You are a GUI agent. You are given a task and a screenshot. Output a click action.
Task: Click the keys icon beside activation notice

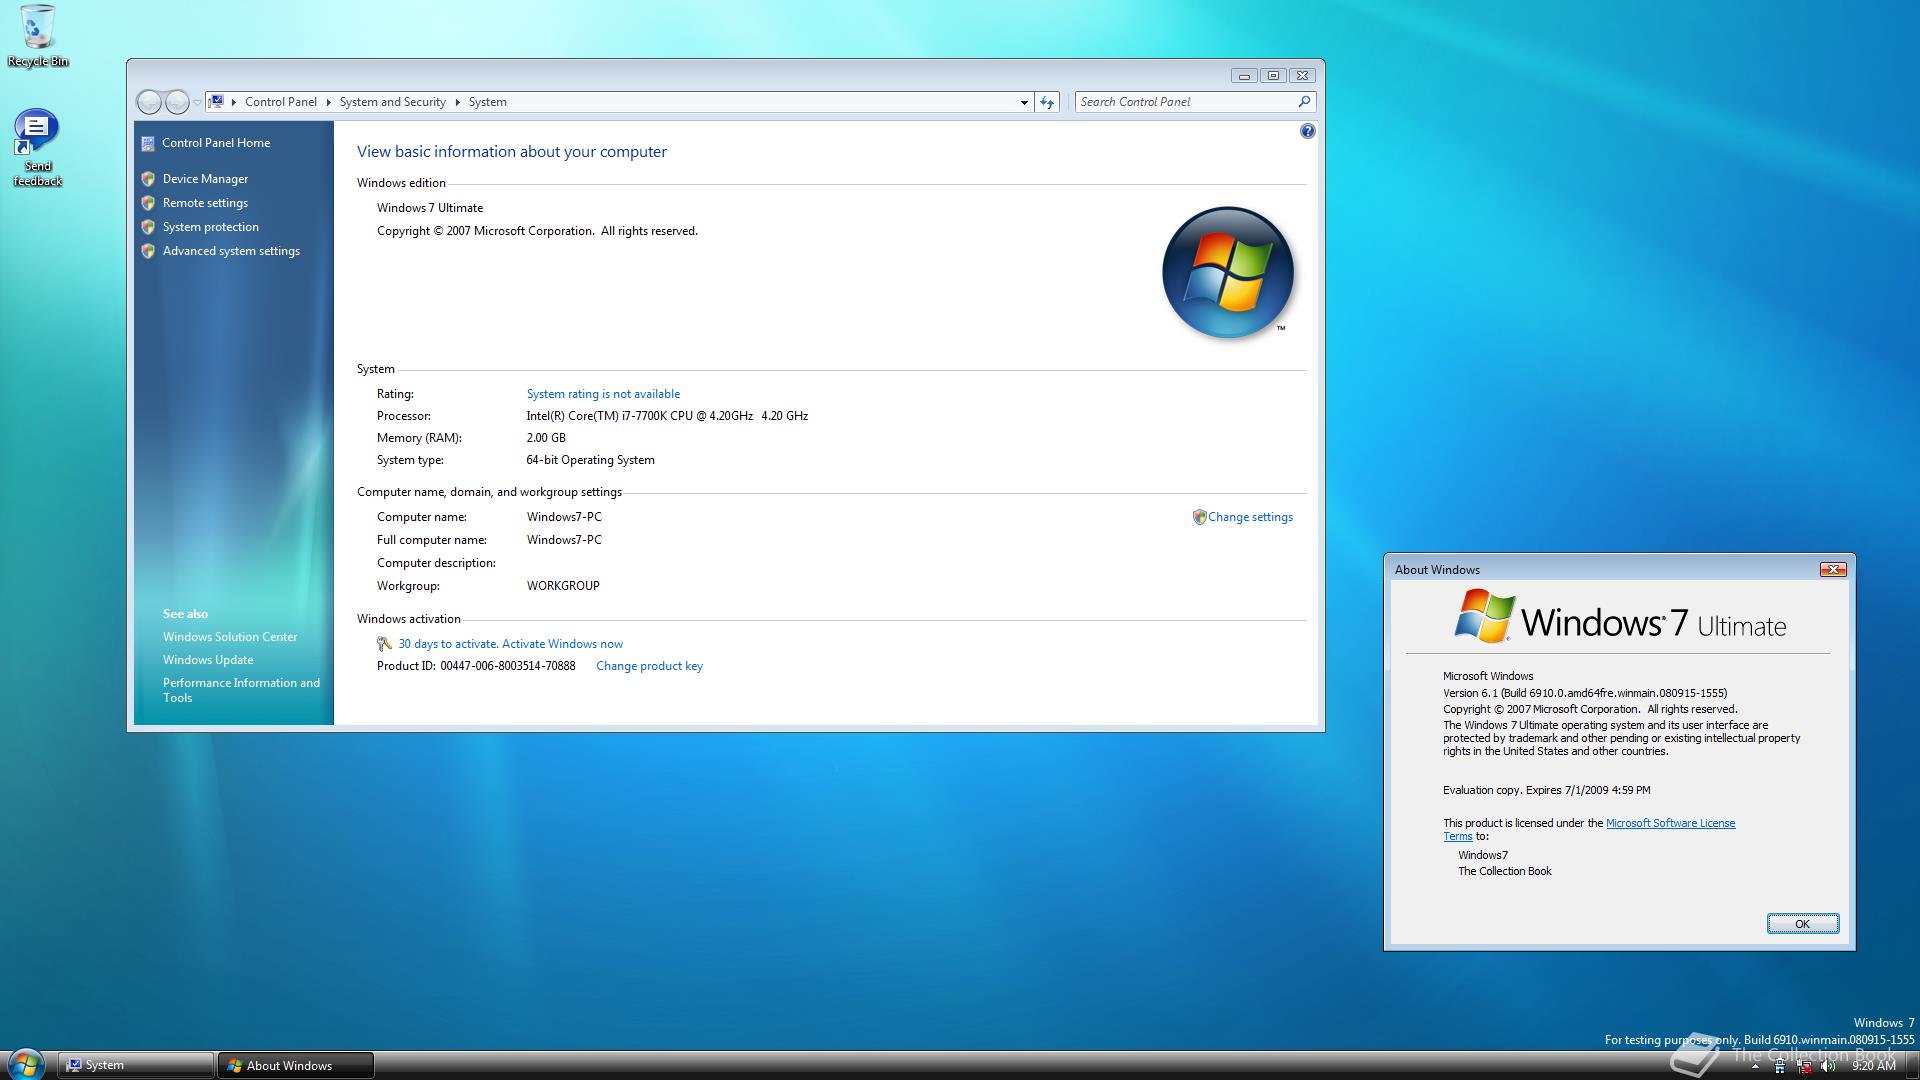[384, 644]
